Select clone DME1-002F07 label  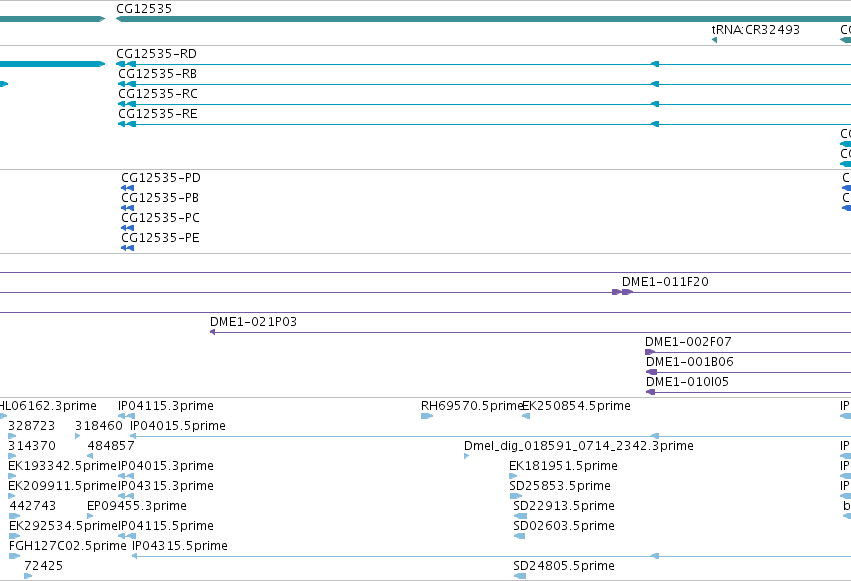click(688, 342)
